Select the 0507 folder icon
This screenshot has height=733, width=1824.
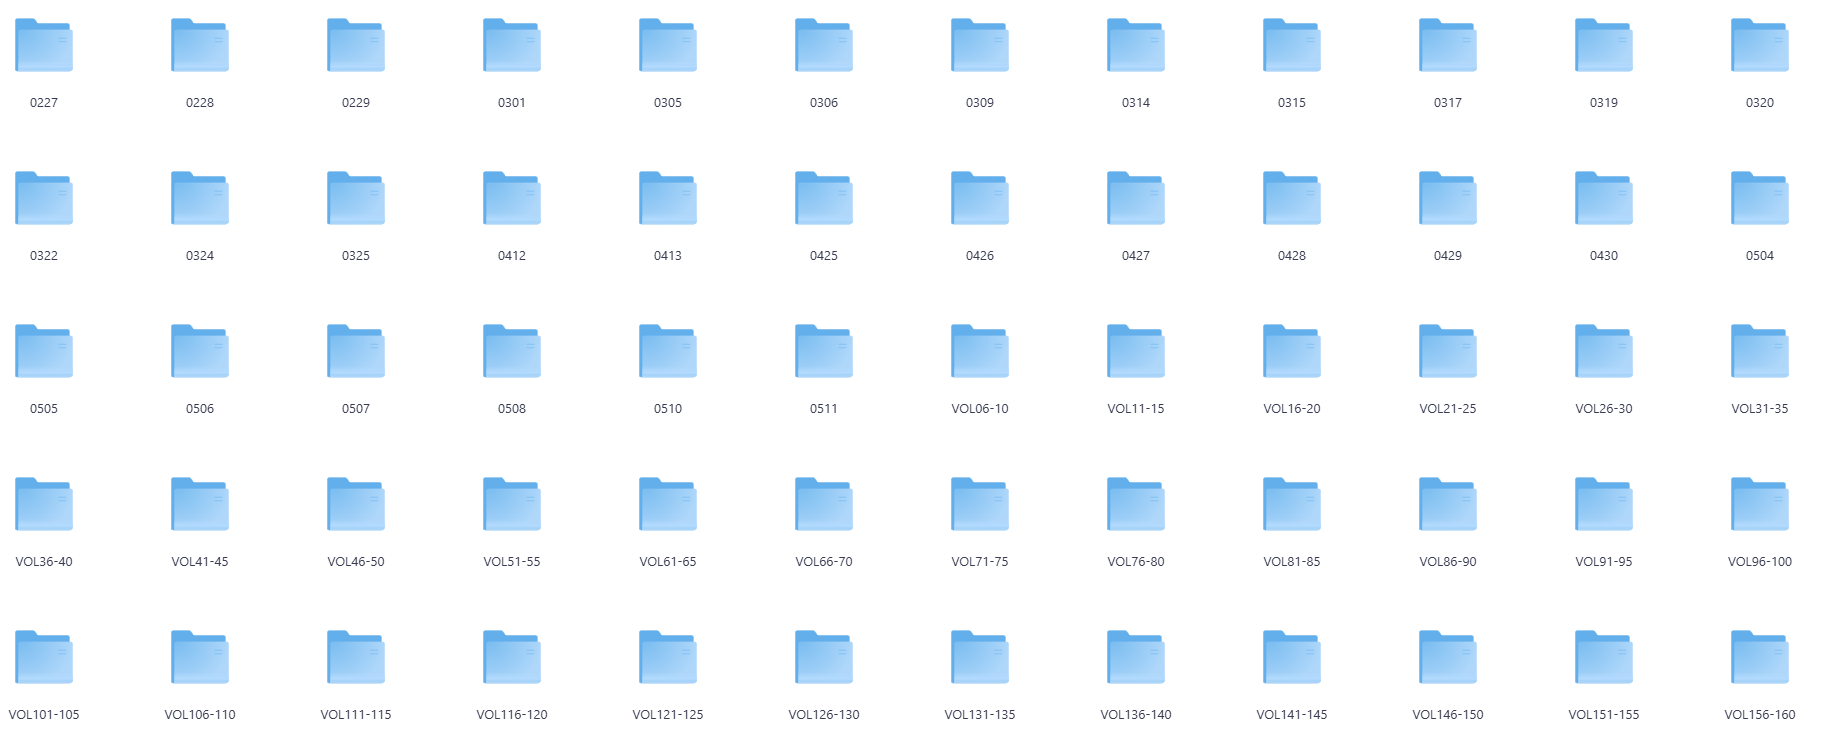click(356, 351)
